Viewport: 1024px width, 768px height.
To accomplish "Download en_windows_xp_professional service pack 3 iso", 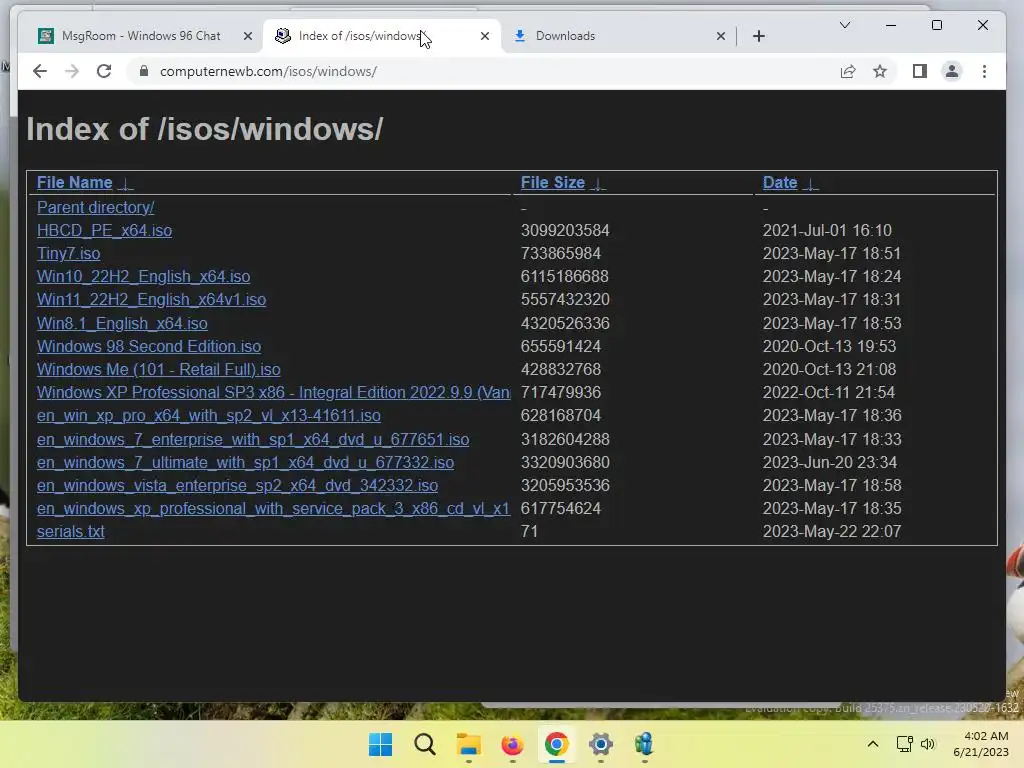I will tap(274, 508).
